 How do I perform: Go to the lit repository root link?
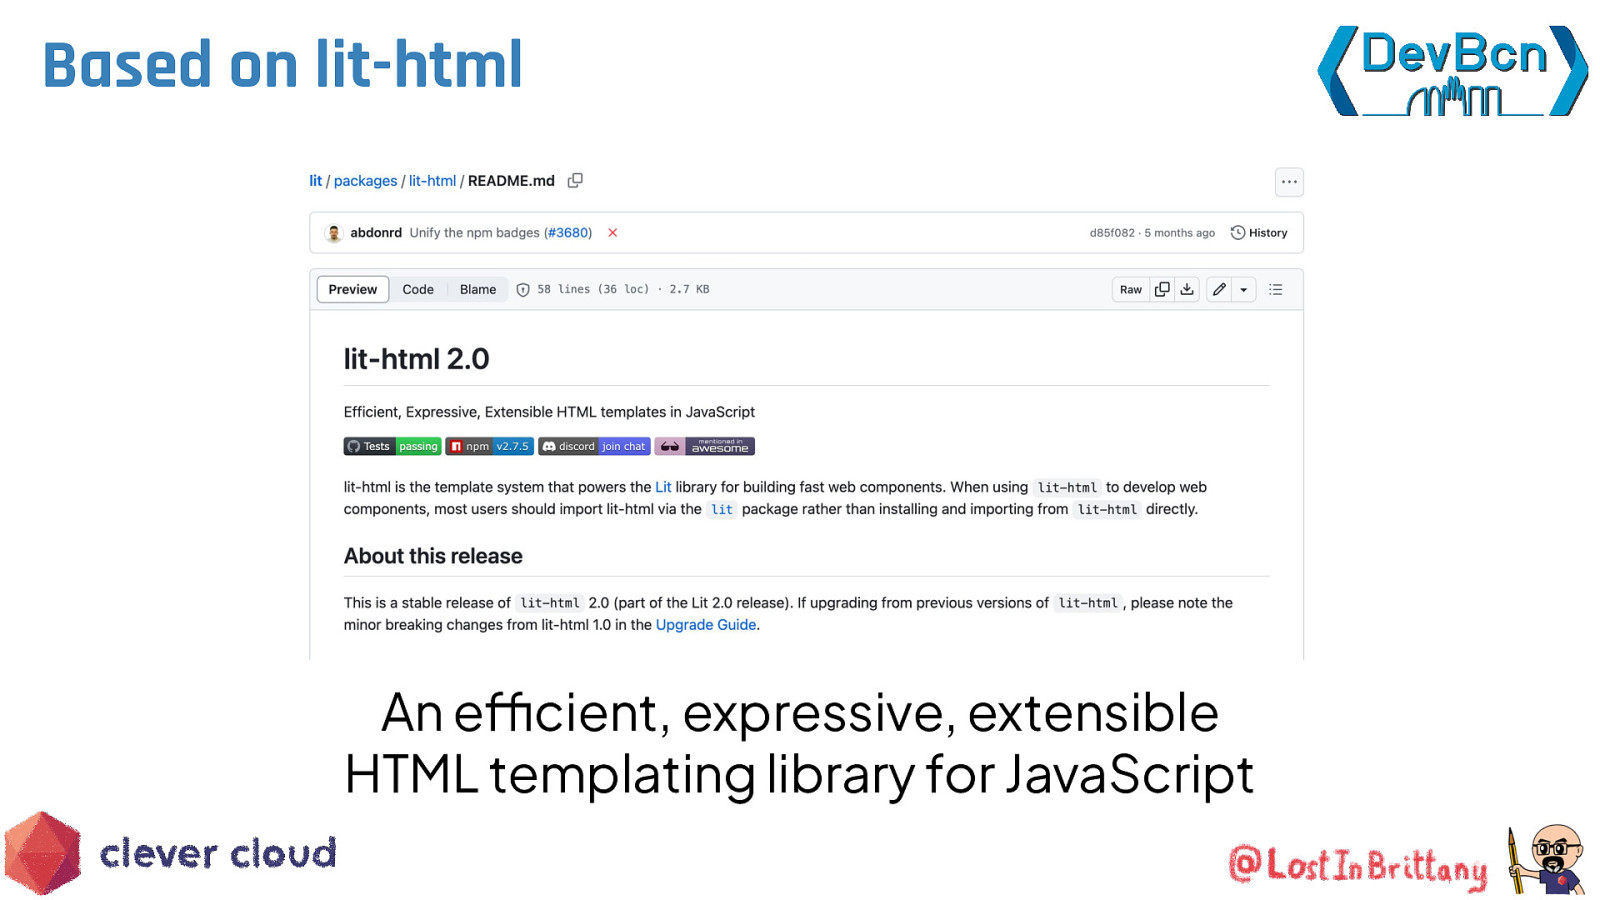[x=315, y=181]
